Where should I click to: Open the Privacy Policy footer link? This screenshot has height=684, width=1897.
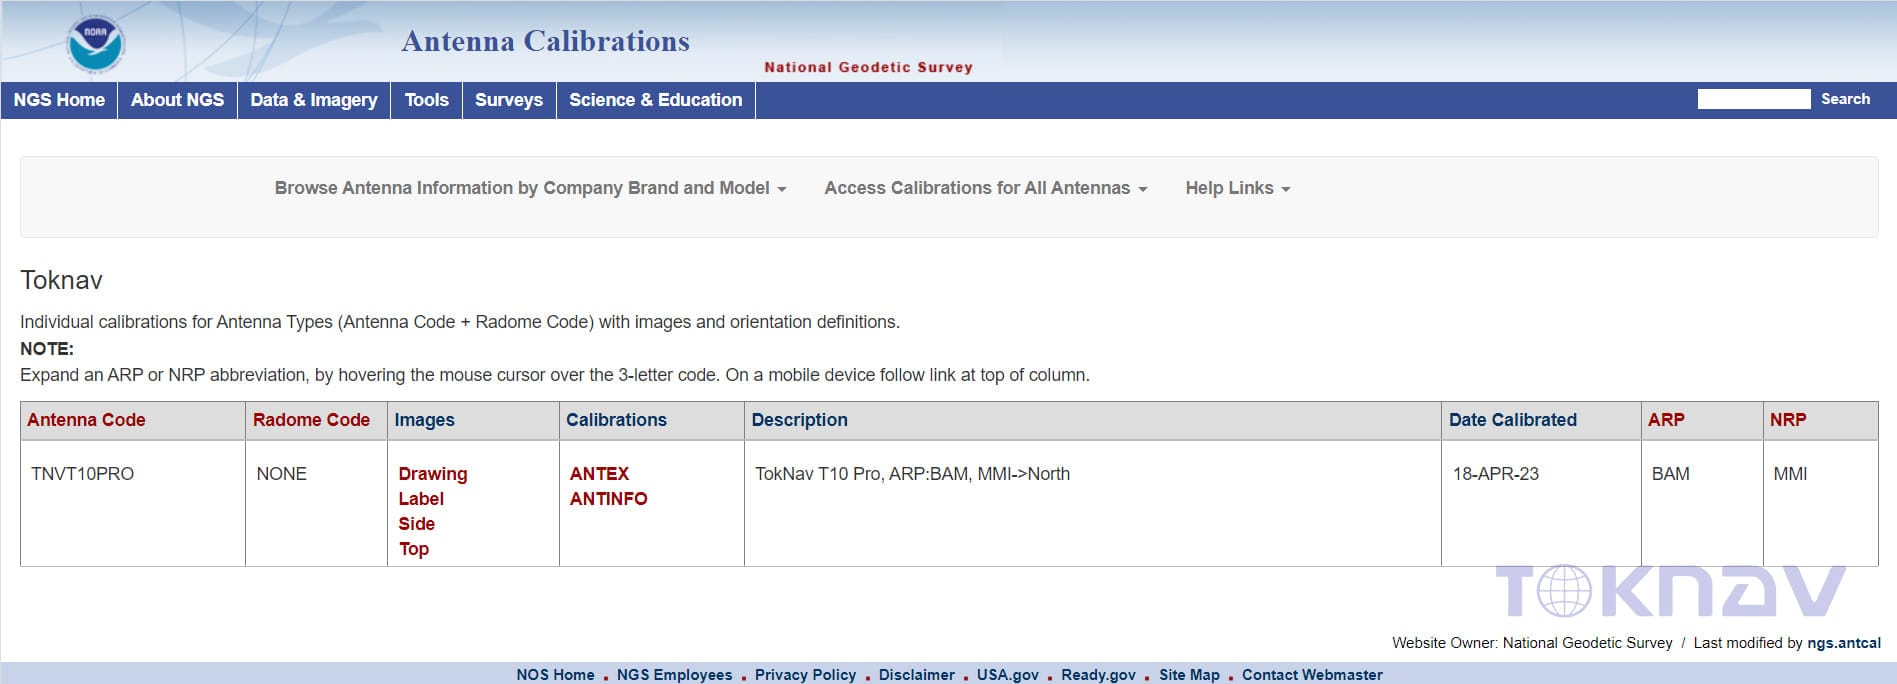point(805,675)
